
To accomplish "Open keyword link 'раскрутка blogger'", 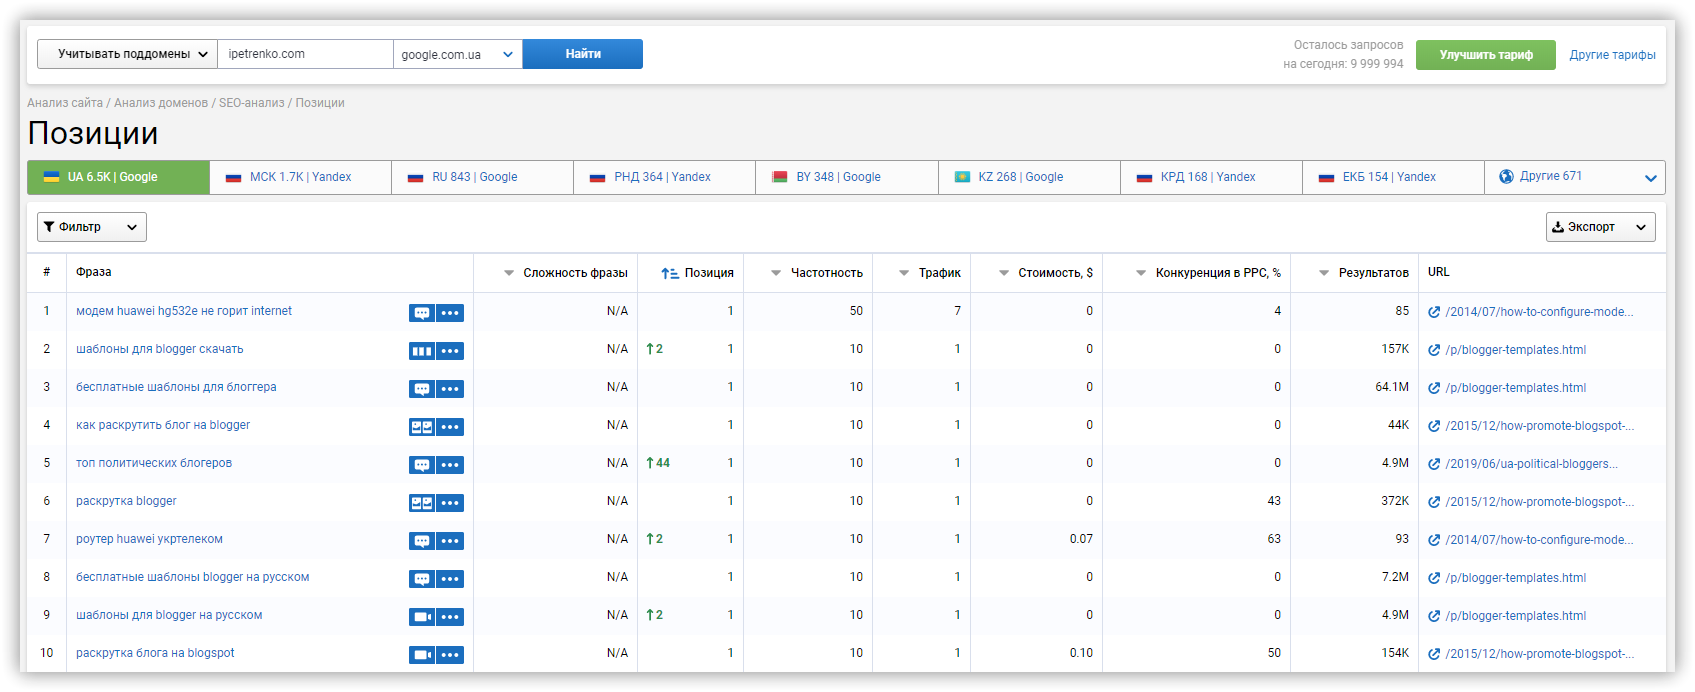I will pos(126,501).
